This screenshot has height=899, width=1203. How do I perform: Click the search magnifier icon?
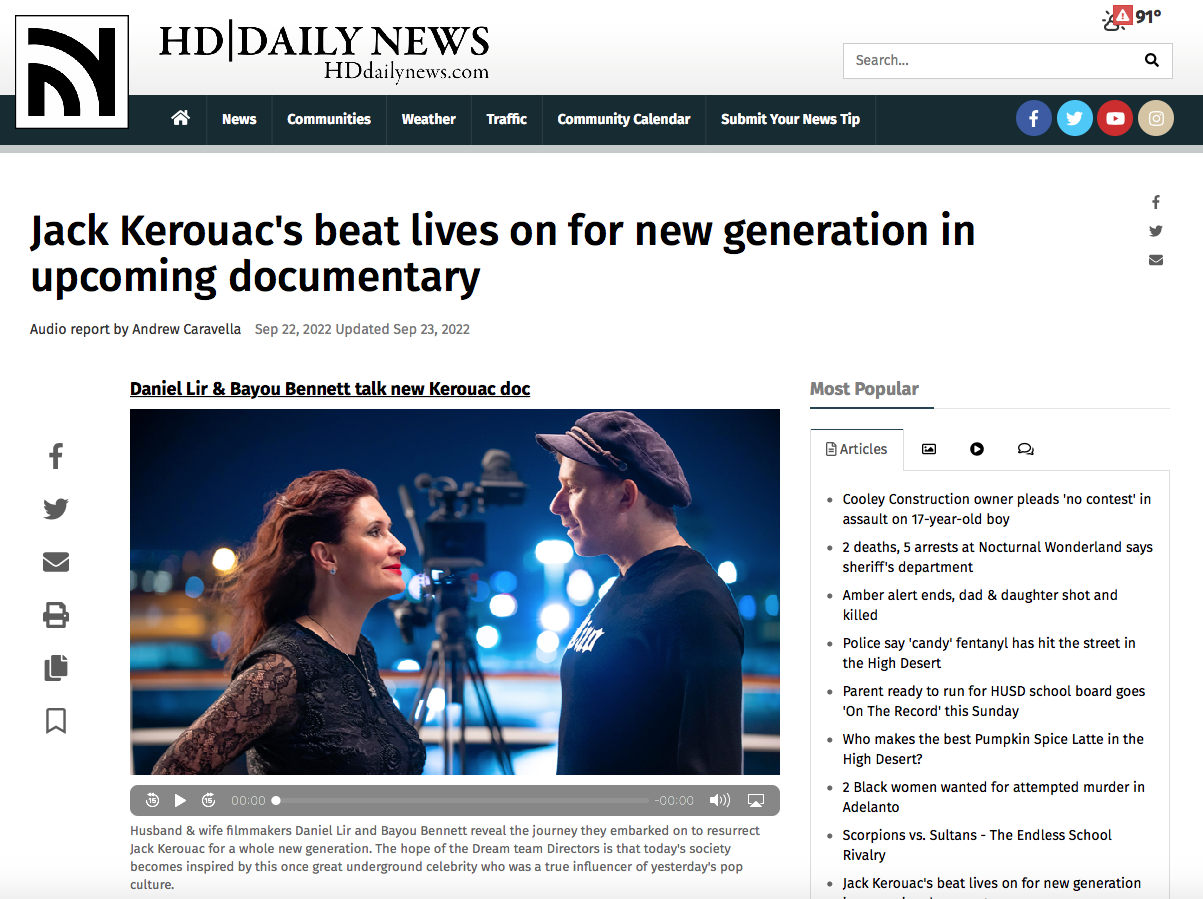(1152, 60)
